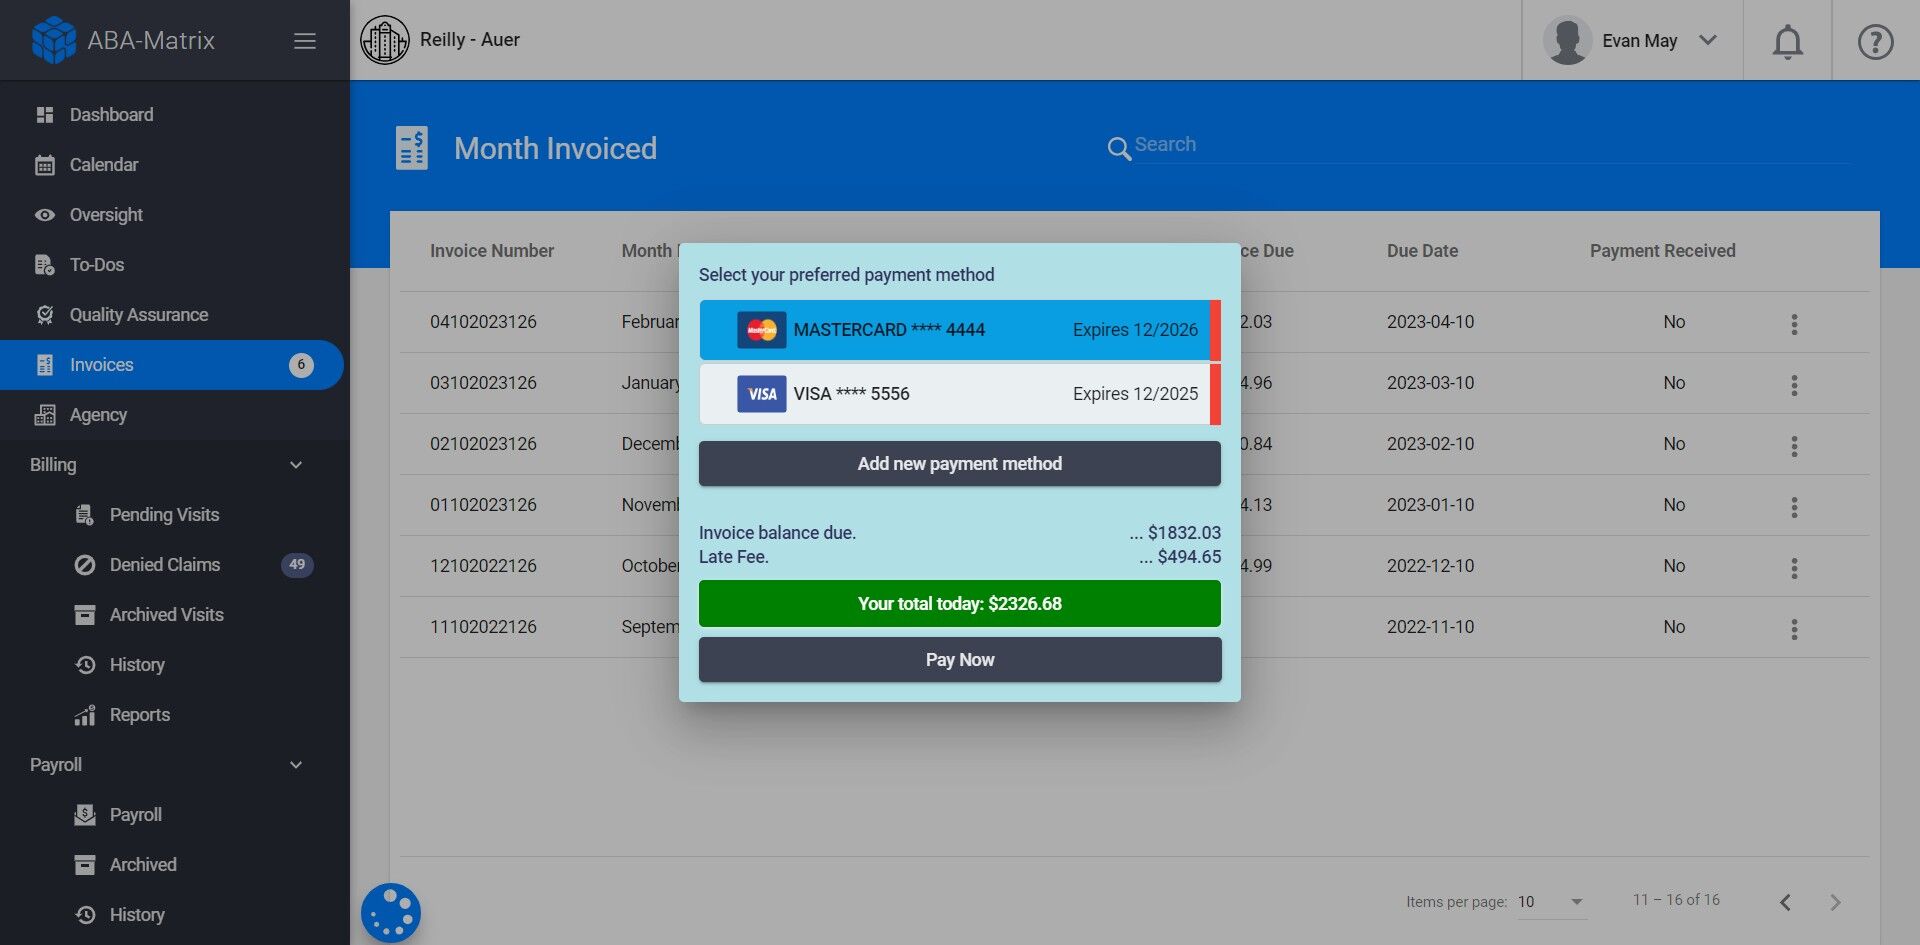The height and width of the screenshot is (945, 1920).
Task: Open the Agency section
Action: (98, 414)
